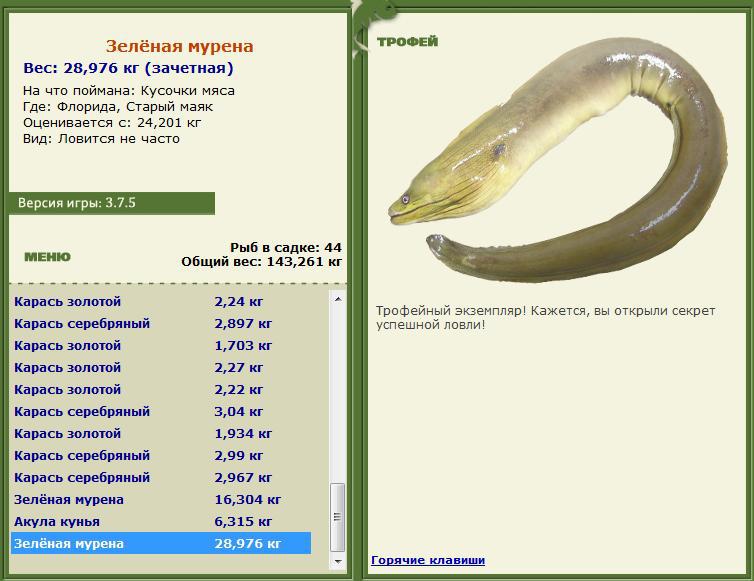Select Карась серебряный 3,04 кг row
Screen dimensions: 754x581
161,412
